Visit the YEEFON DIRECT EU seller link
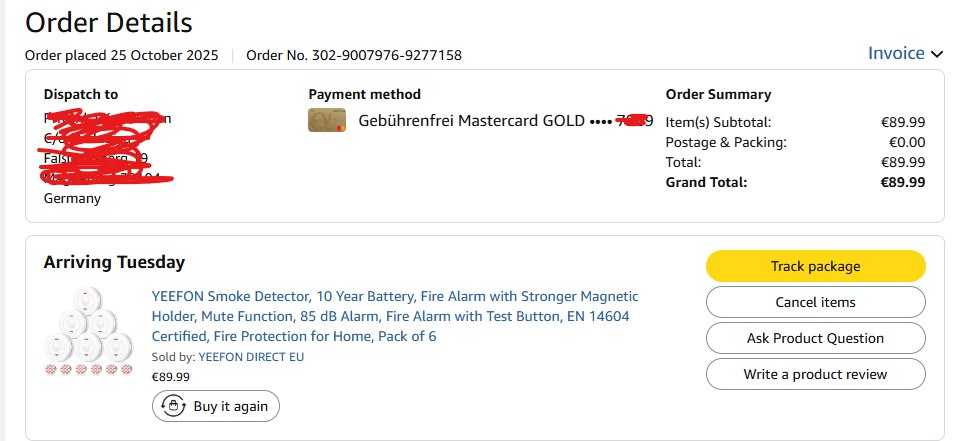The image size is (961, 441). point(251,357)
